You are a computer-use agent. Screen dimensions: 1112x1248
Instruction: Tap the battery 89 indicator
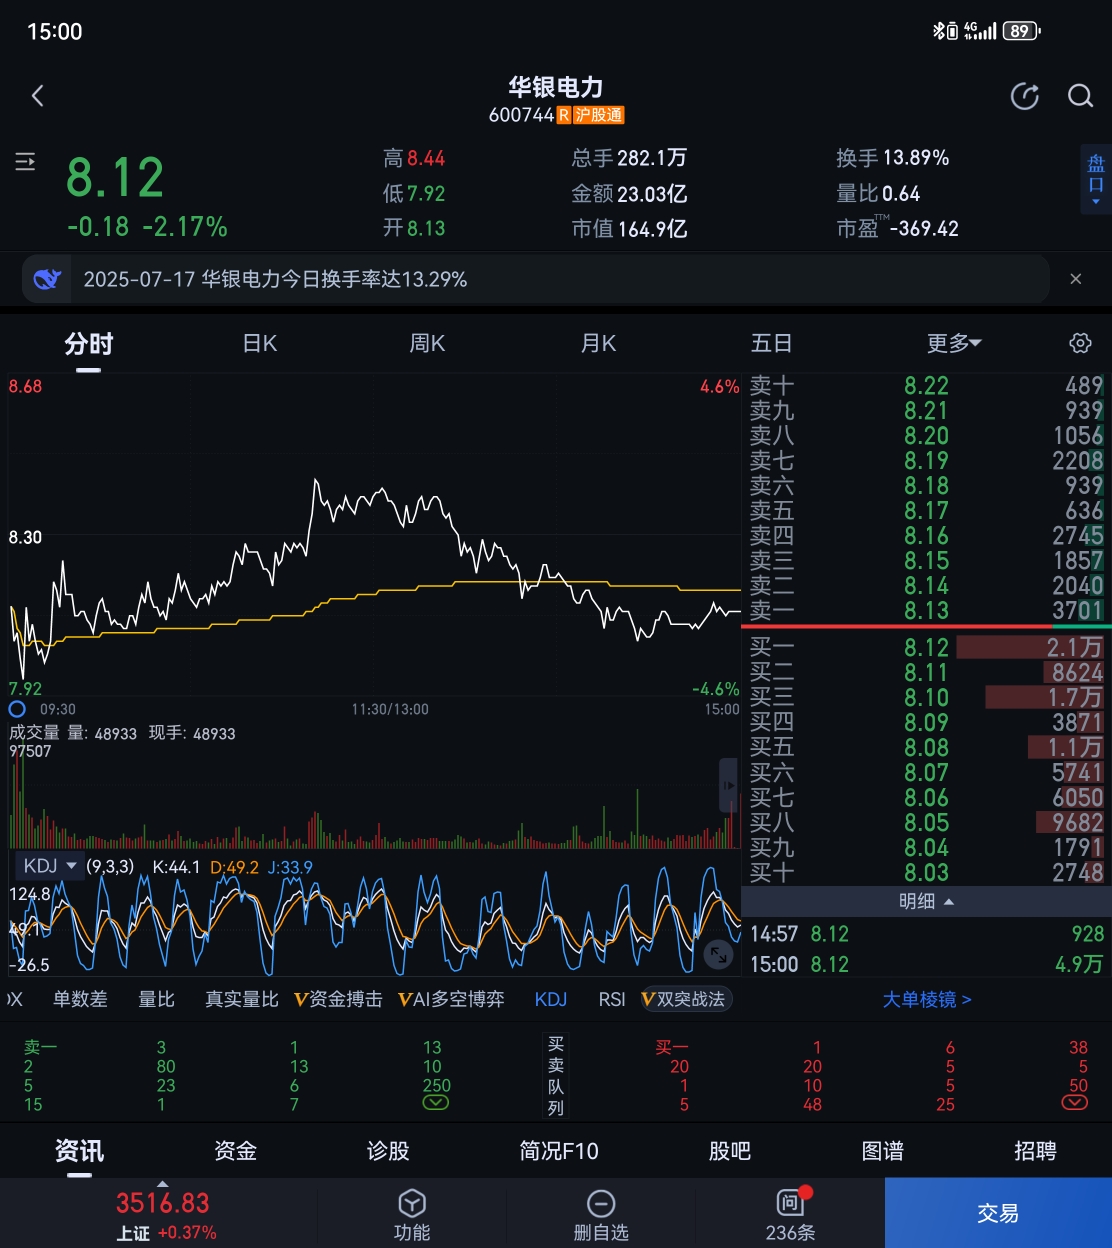tap(1021, 31)
